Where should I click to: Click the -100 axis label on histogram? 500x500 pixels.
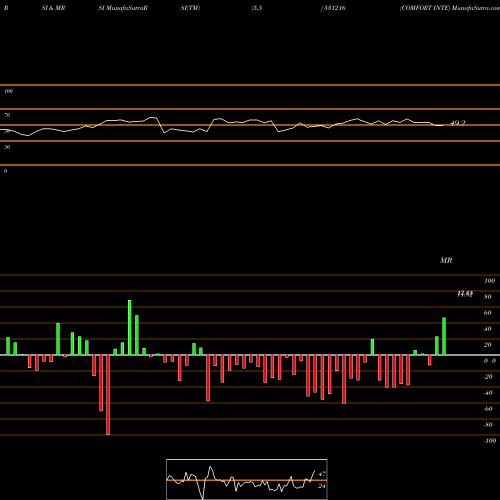tap(489, 441)
